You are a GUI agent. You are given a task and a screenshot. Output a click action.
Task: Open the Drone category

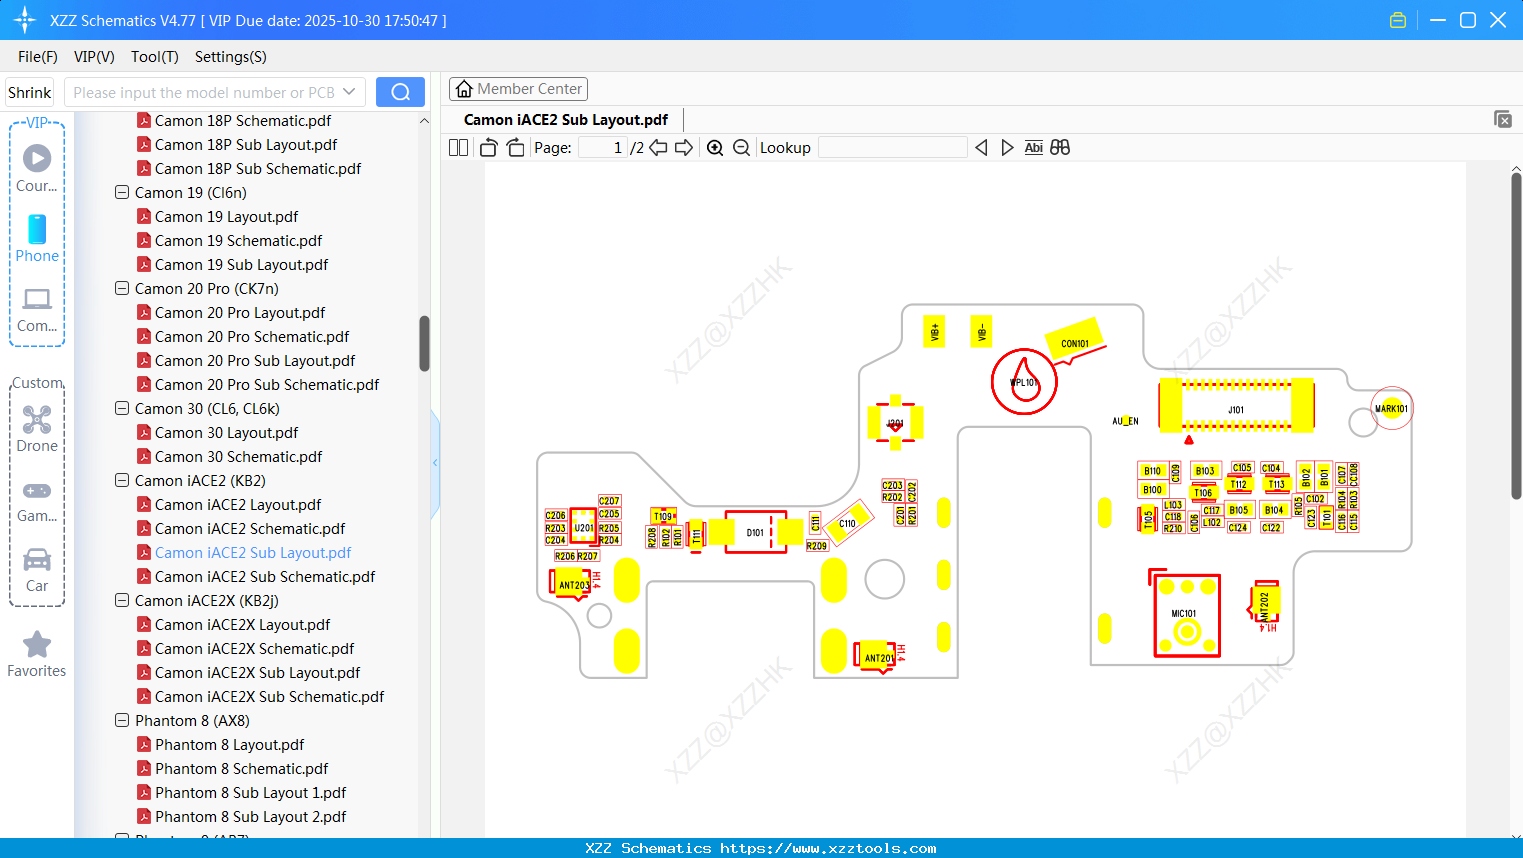click(x=37, y=429)
